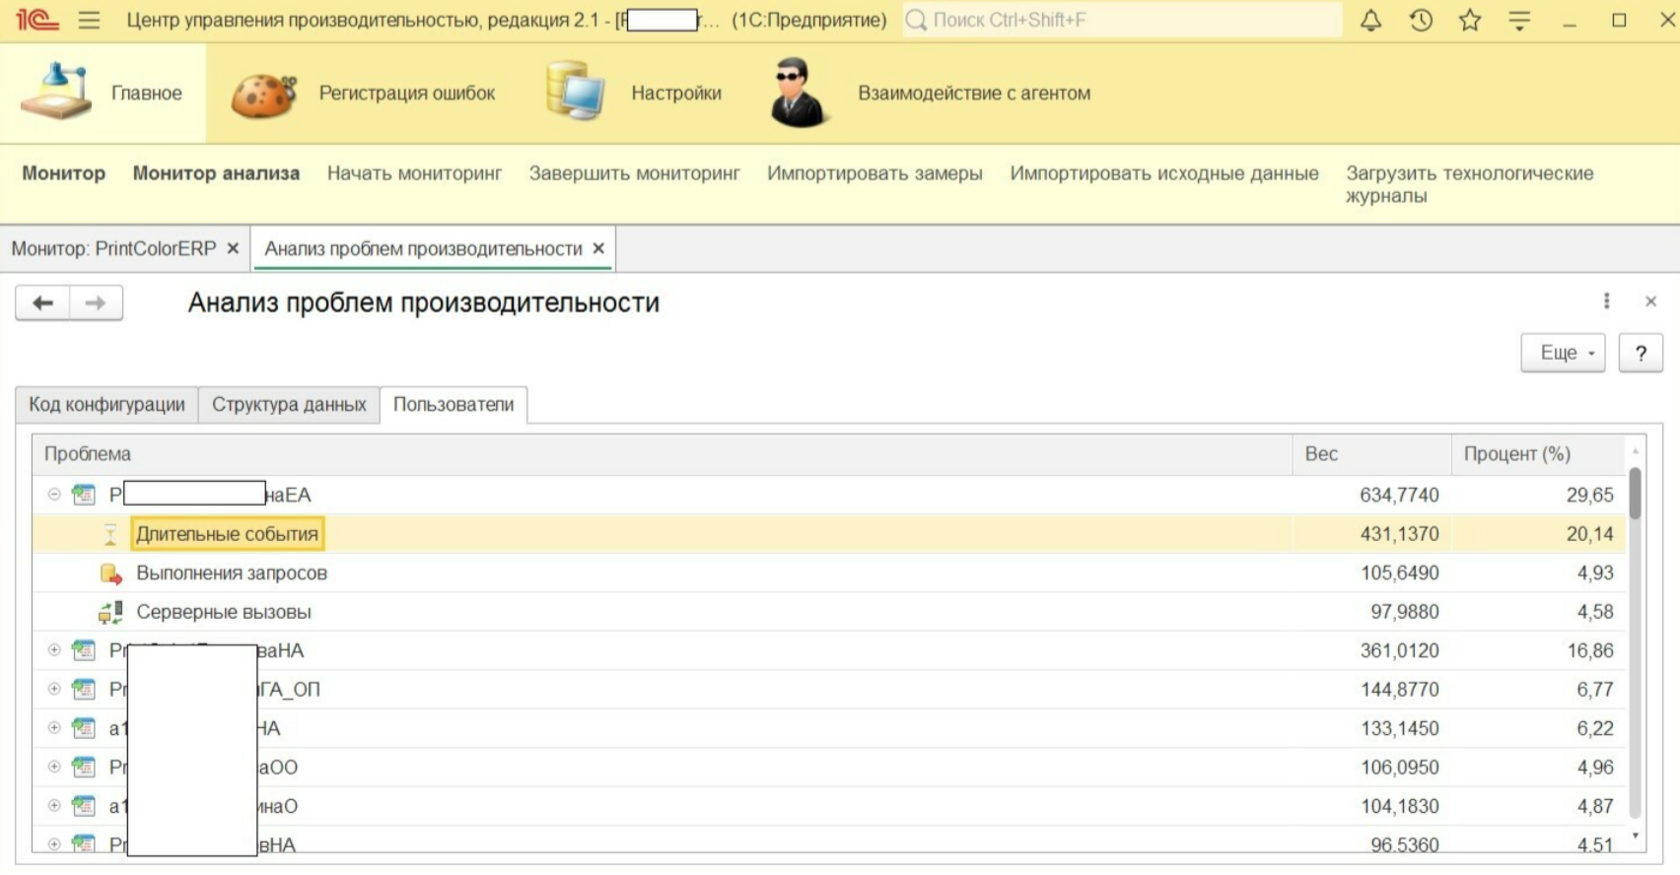
Task: Click the 1C logo icon
Action: tap(37, 20)
